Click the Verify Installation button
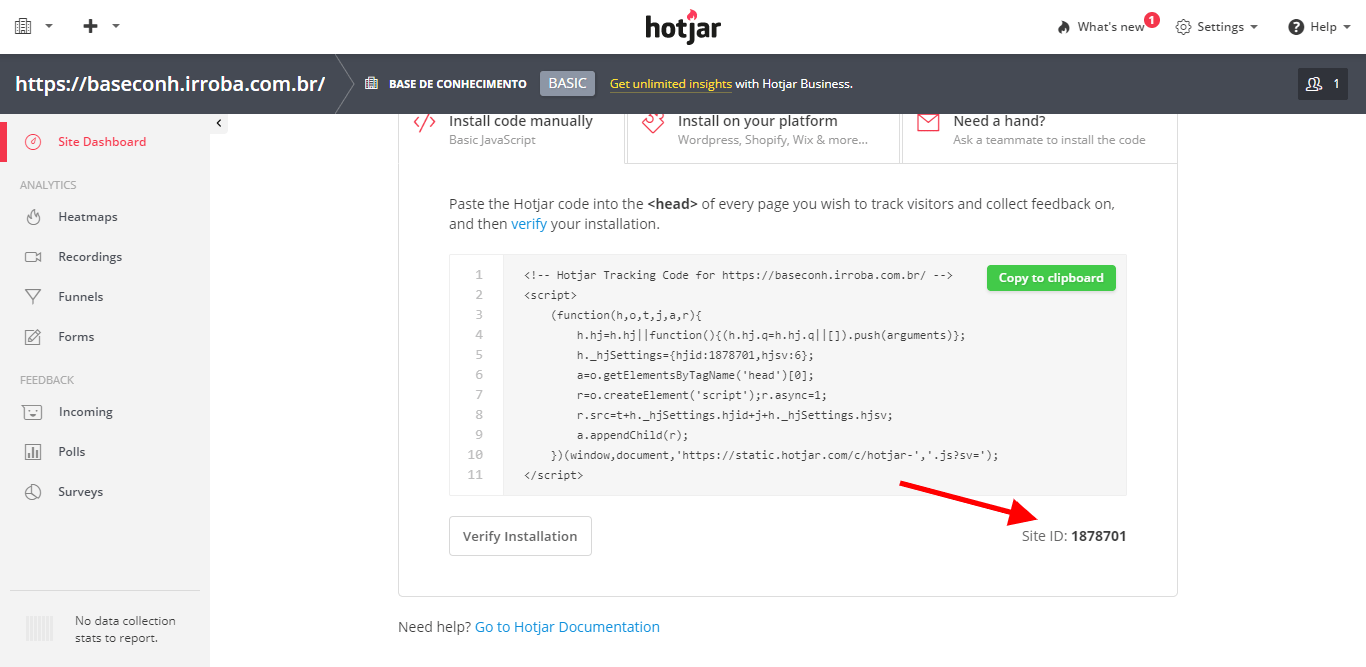This screenshot has width=1366, height=667. 520,536
